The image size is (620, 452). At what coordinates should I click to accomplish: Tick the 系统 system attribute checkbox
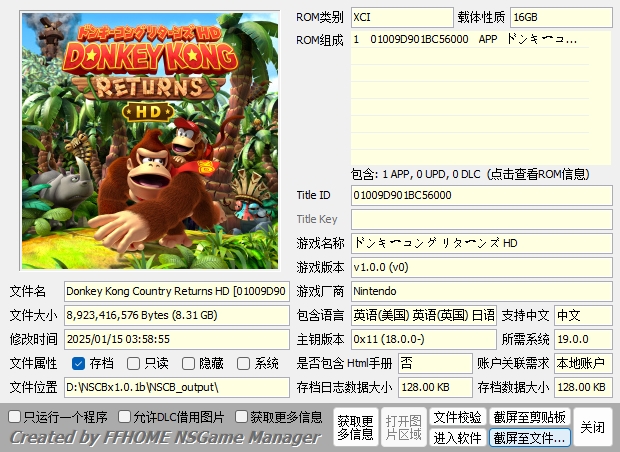244,363
